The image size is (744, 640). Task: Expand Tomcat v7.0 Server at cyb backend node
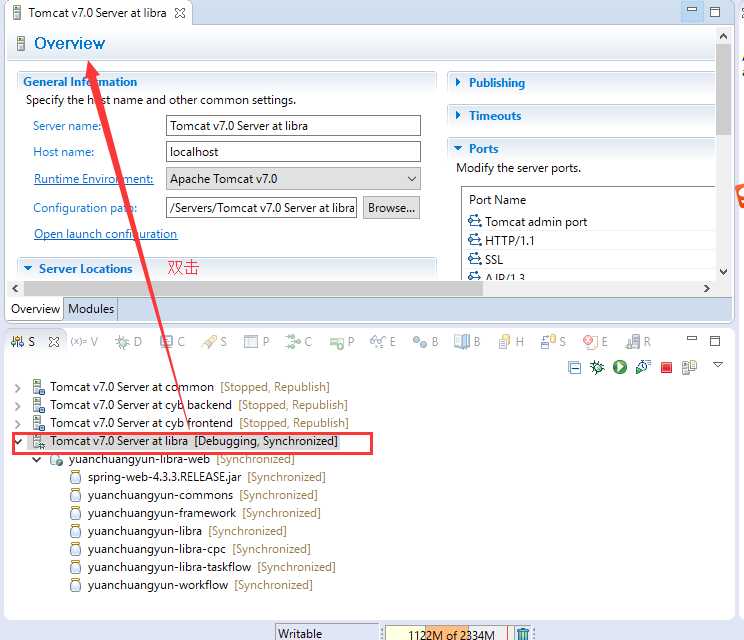click(18, 406)
